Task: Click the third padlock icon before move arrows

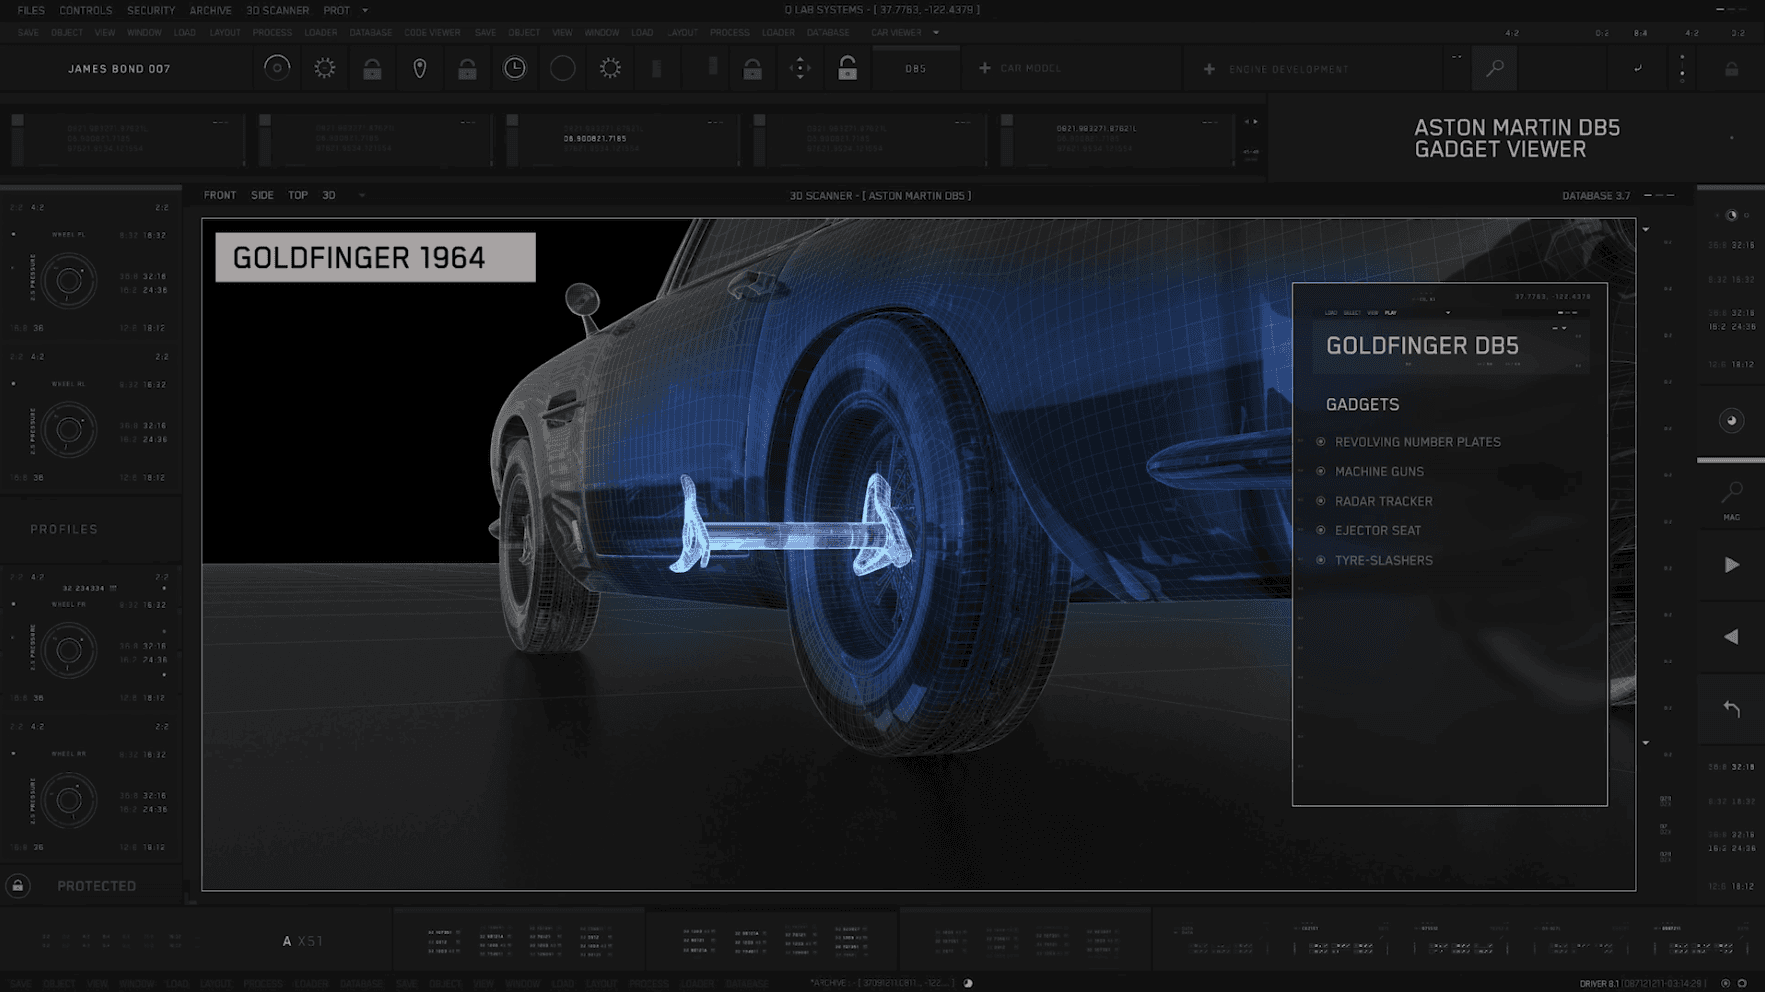Action: 753,68
